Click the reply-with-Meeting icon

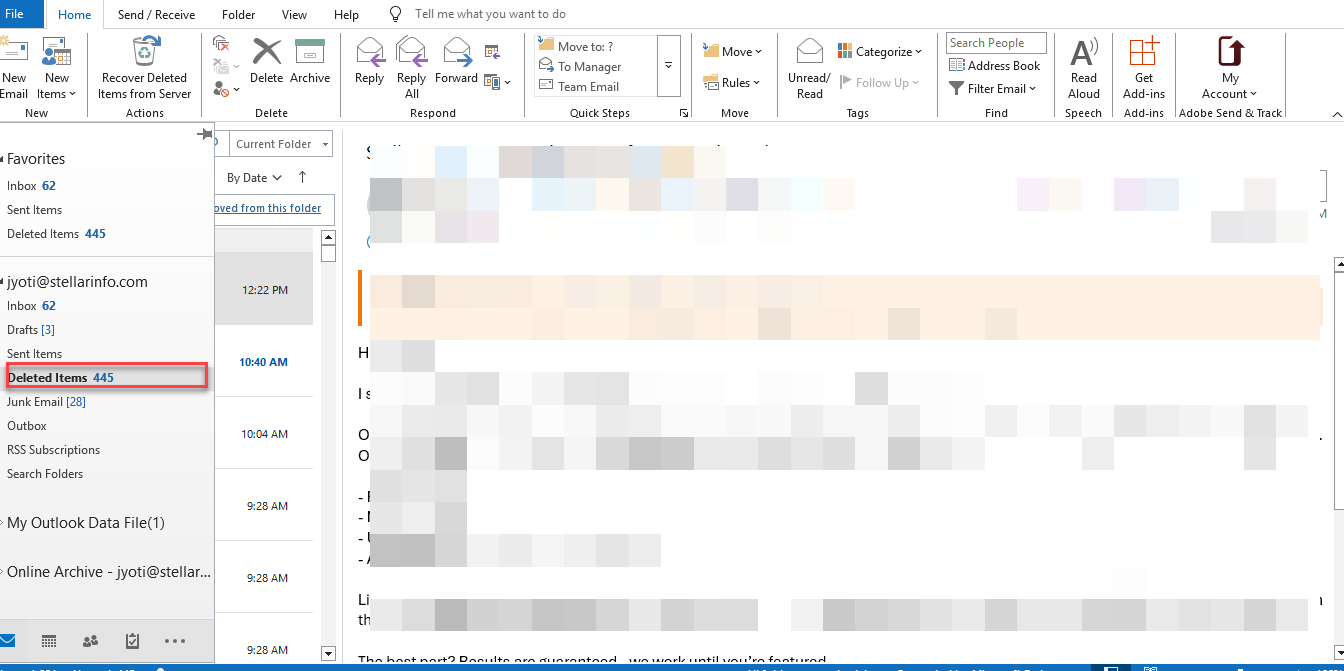[x=492, y=50]
